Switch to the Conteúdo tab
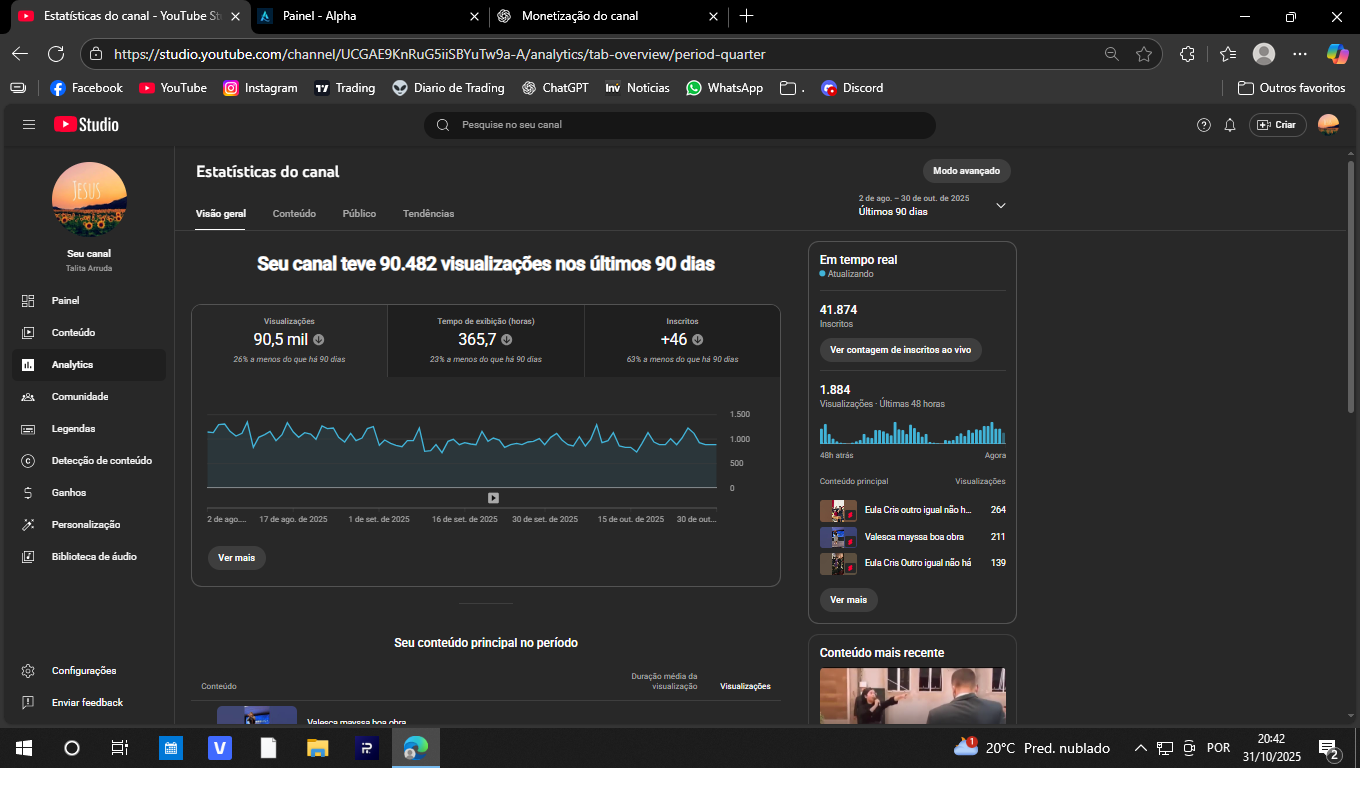Image resolution: width=1360 pixels, height=792 pixels. pos(294,214)
